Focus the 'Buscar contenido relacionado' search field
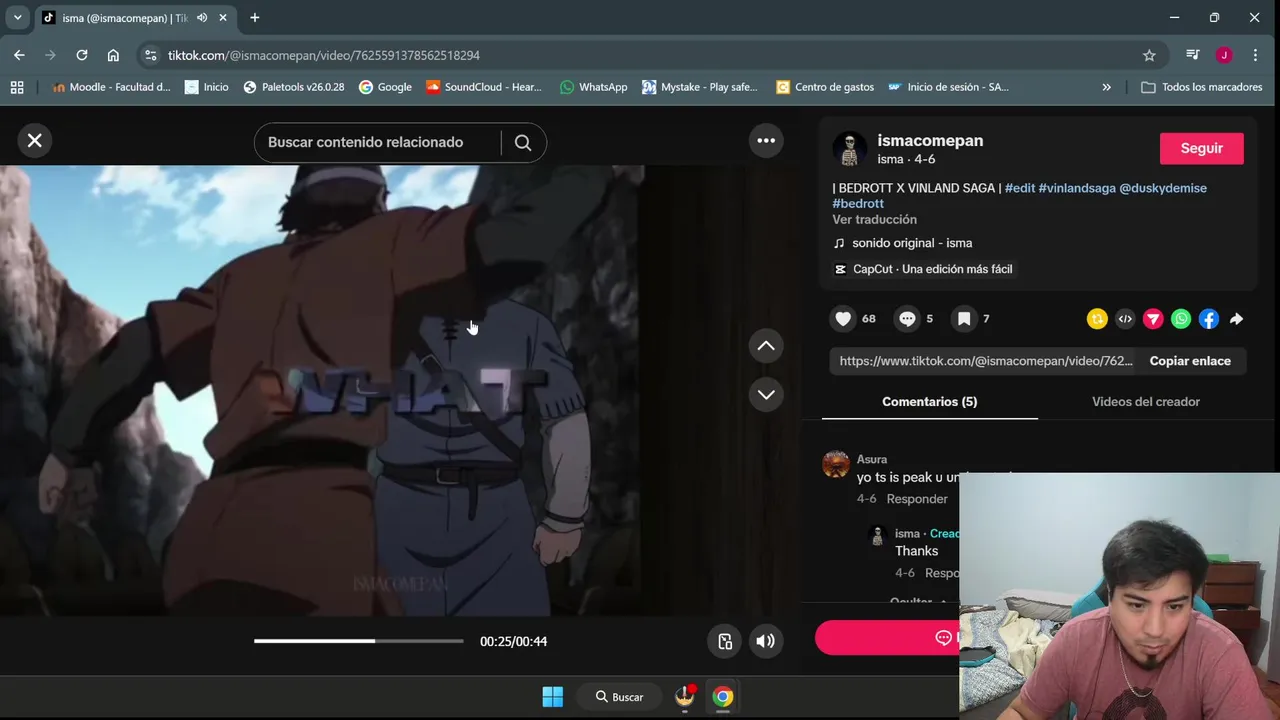The width and height of the screenshot is (1280, 720). click(378, 142)
